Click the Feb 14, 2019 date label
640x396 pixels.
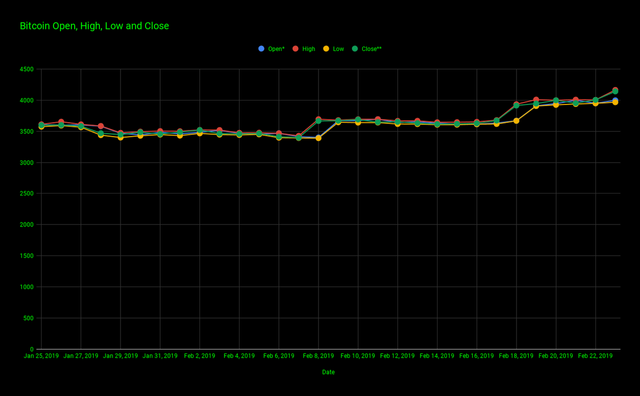click(437, 356)
